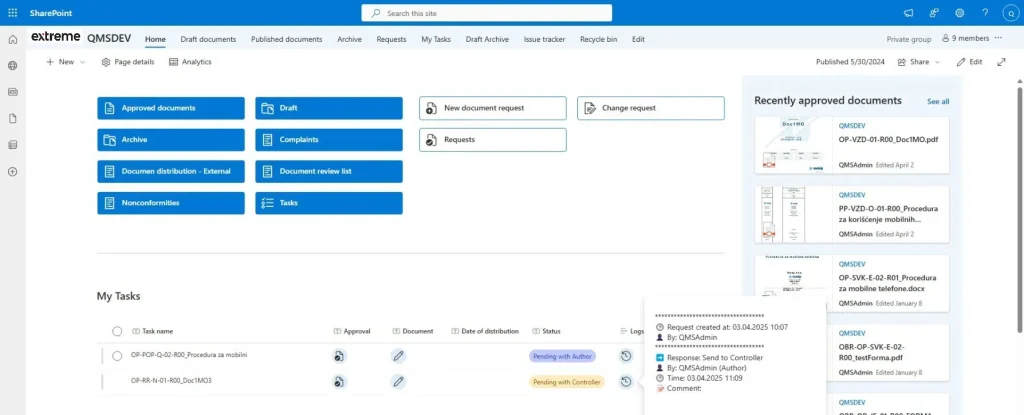Open logs history icon for OP-POP-Q-02-R00 row
The width and height of the screenshot is (1024, 415).
tap(625, 355)
